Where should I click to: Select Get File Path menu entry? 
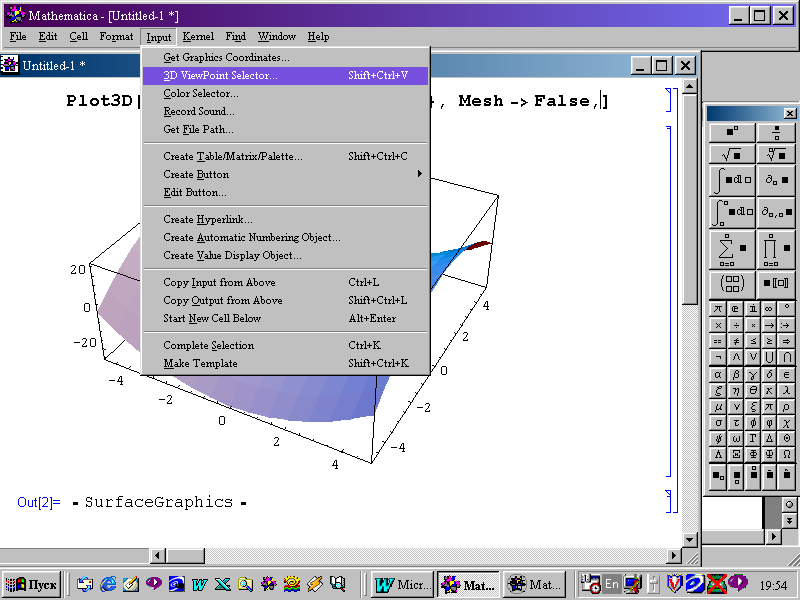285,130
